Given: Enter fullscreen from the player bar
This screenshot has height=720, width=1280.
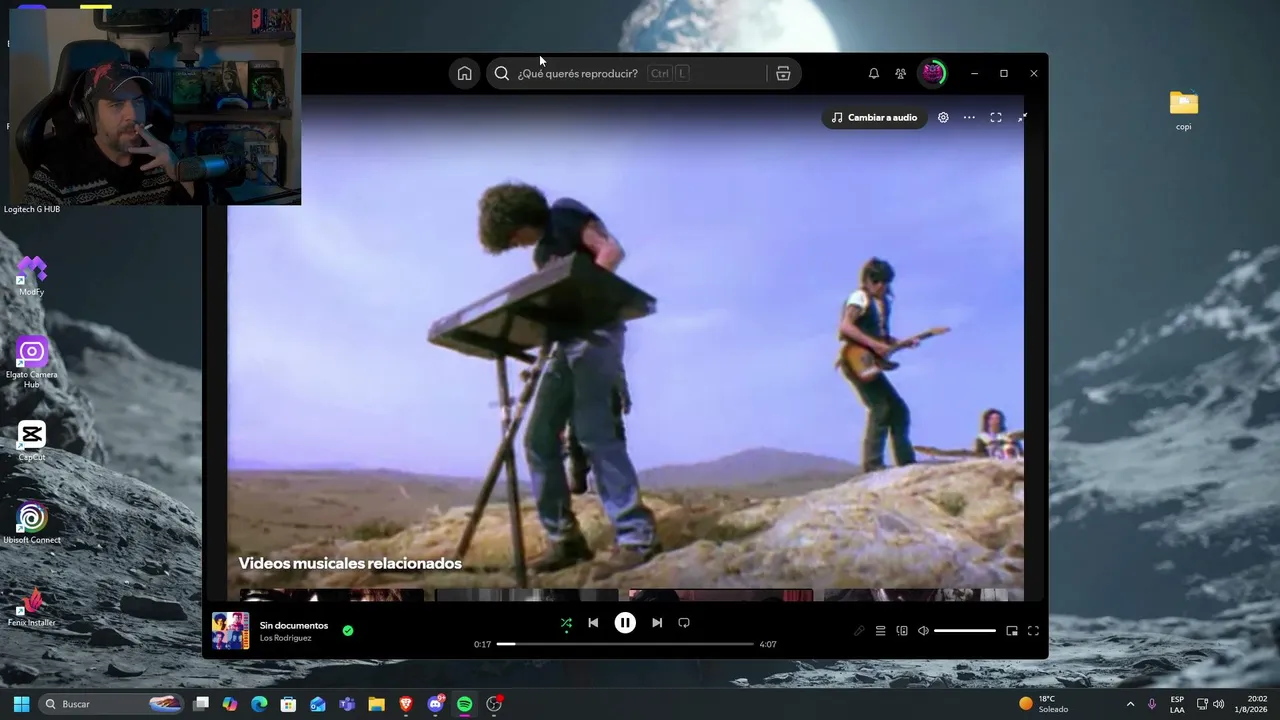Looking at the screenshot, I should [x=1033, y=631].
